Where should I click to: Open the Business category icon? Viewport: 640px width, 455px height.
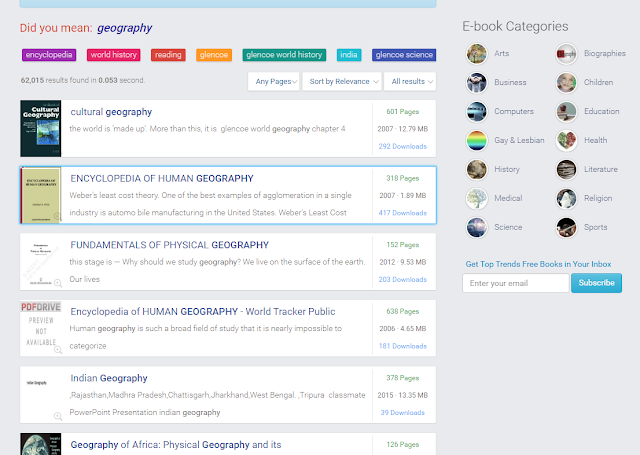476,83
